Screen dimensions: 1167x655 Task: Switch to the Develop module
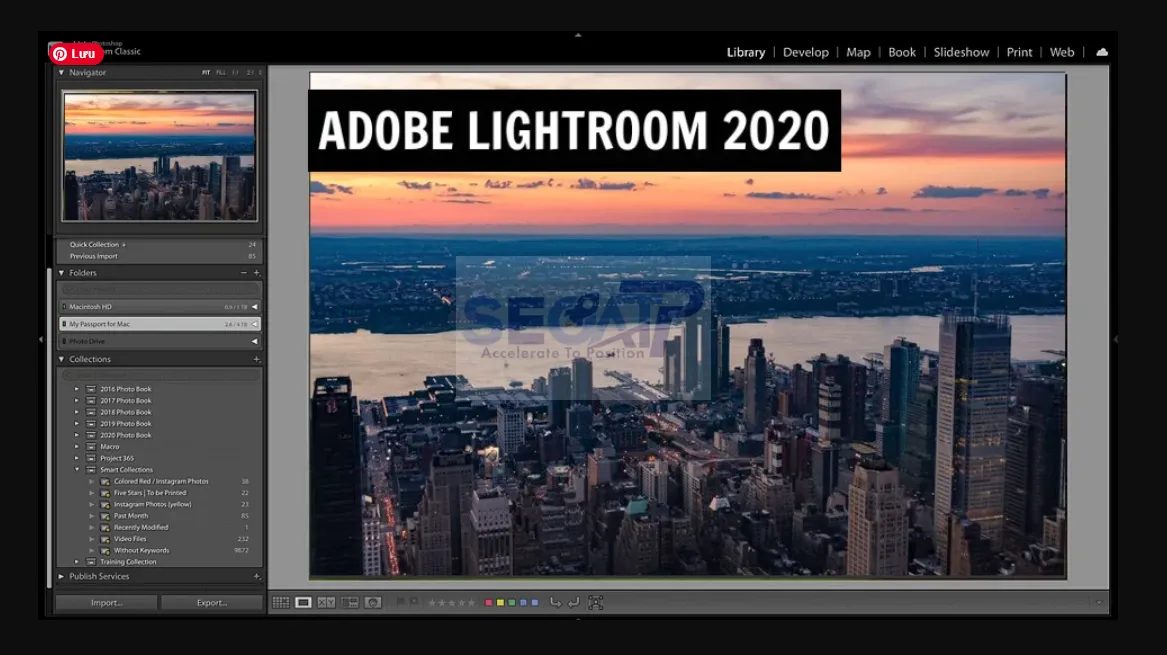tap(806, 52)
